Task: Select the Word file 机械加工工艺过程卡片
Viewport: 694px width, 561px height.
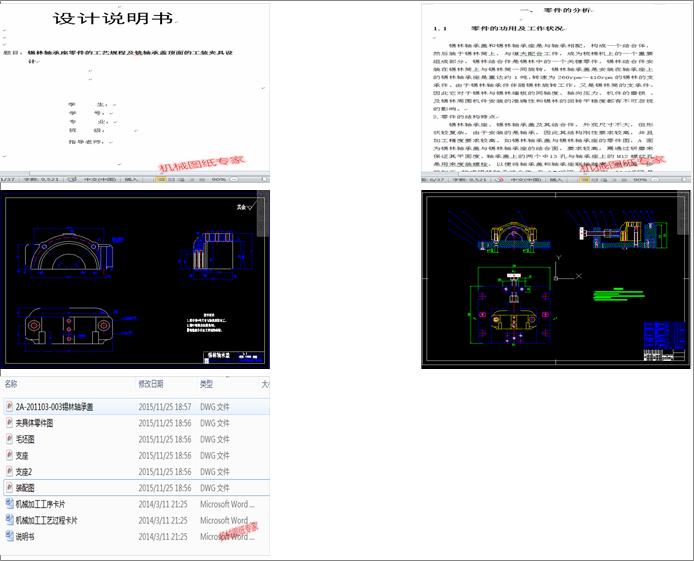Action: coord(136,520)
